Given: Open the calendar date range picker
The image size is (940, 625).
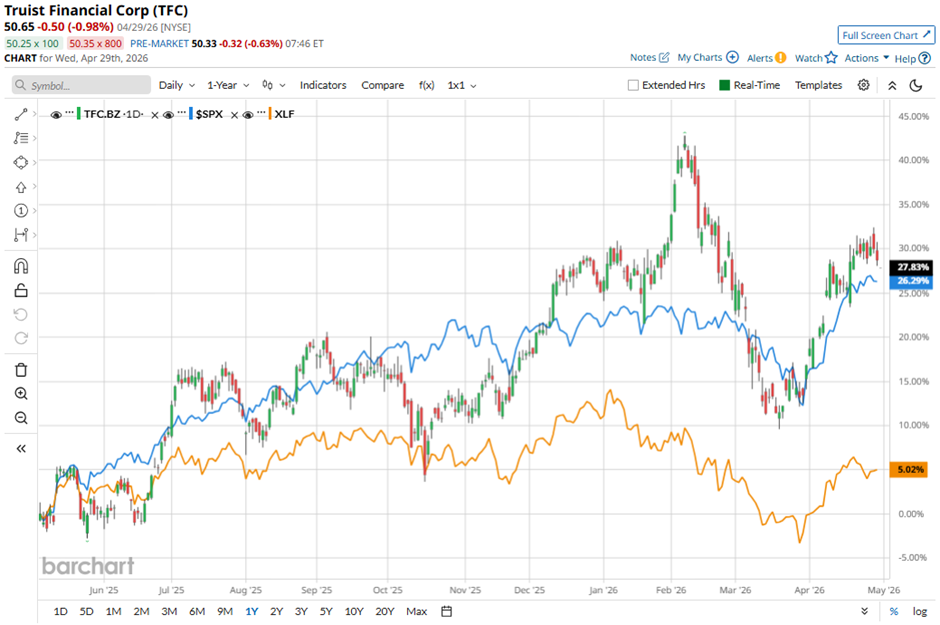Looking at the screenshot, I should (446, 611).
